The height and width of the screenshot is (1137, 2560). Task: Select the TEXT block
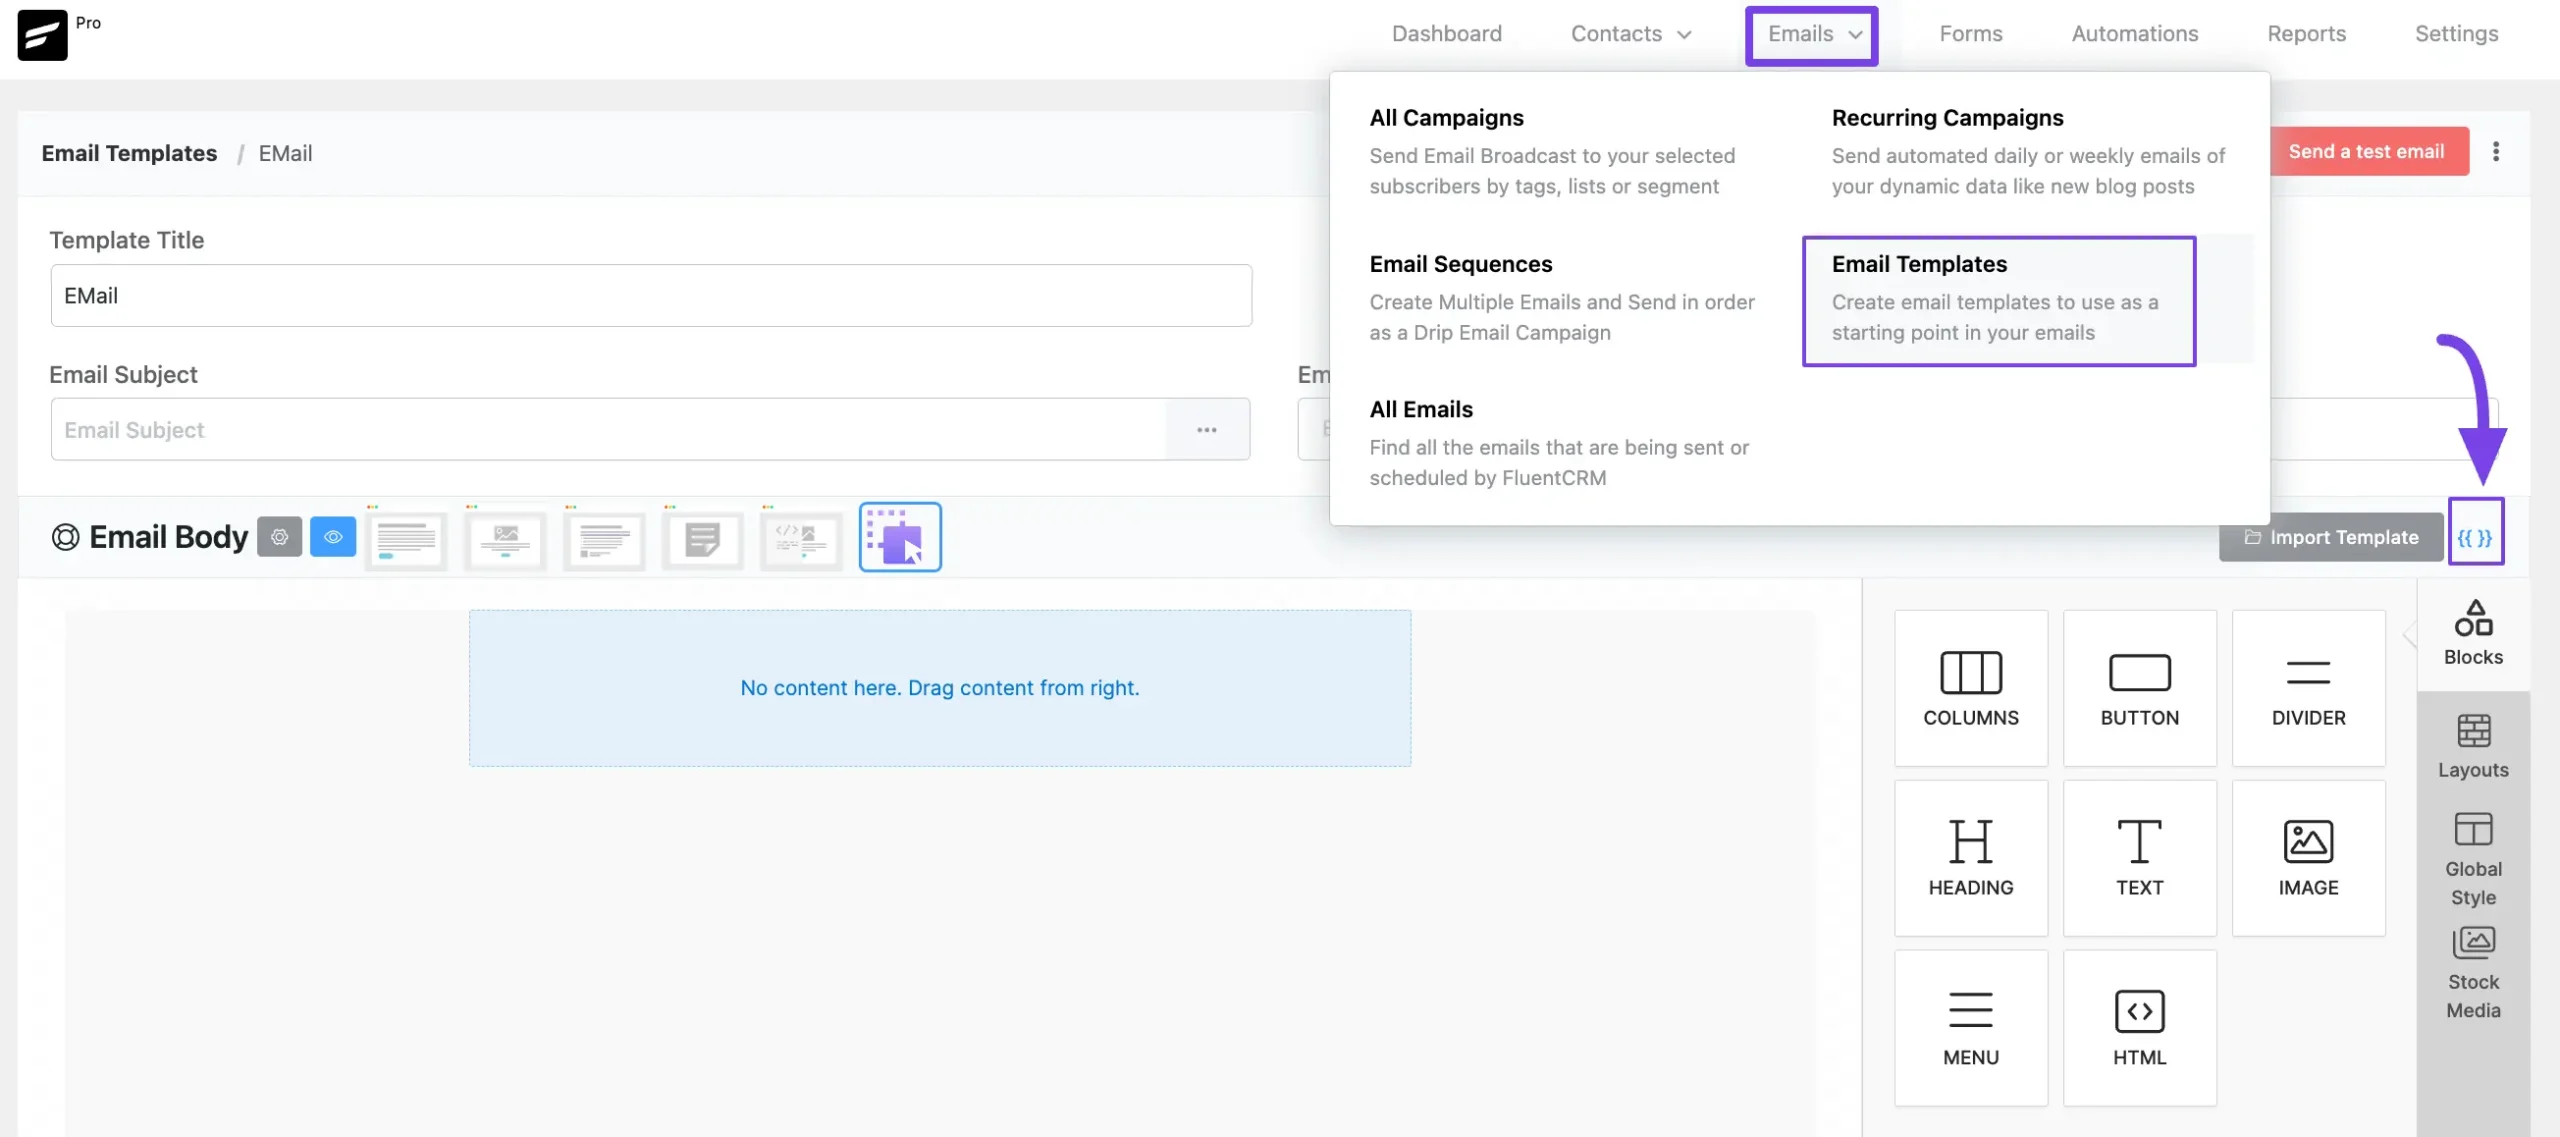[x=2139, y=858]
